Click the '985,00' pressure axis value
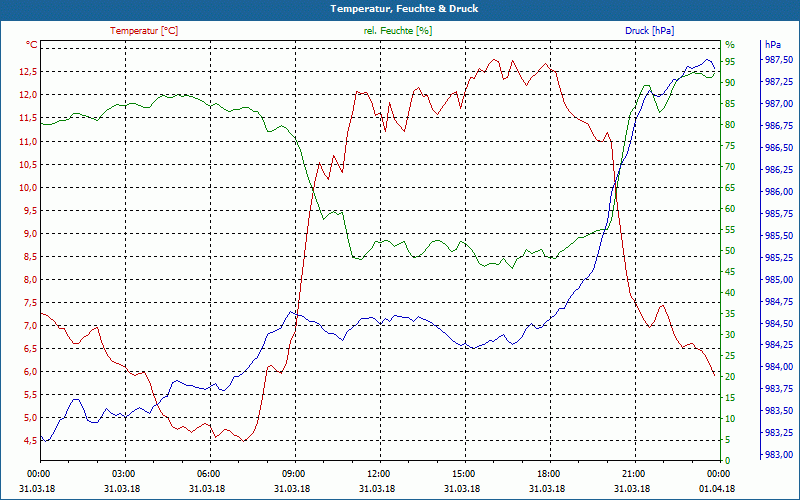Viewport: 800px width, 500px height. click(779, 279)
